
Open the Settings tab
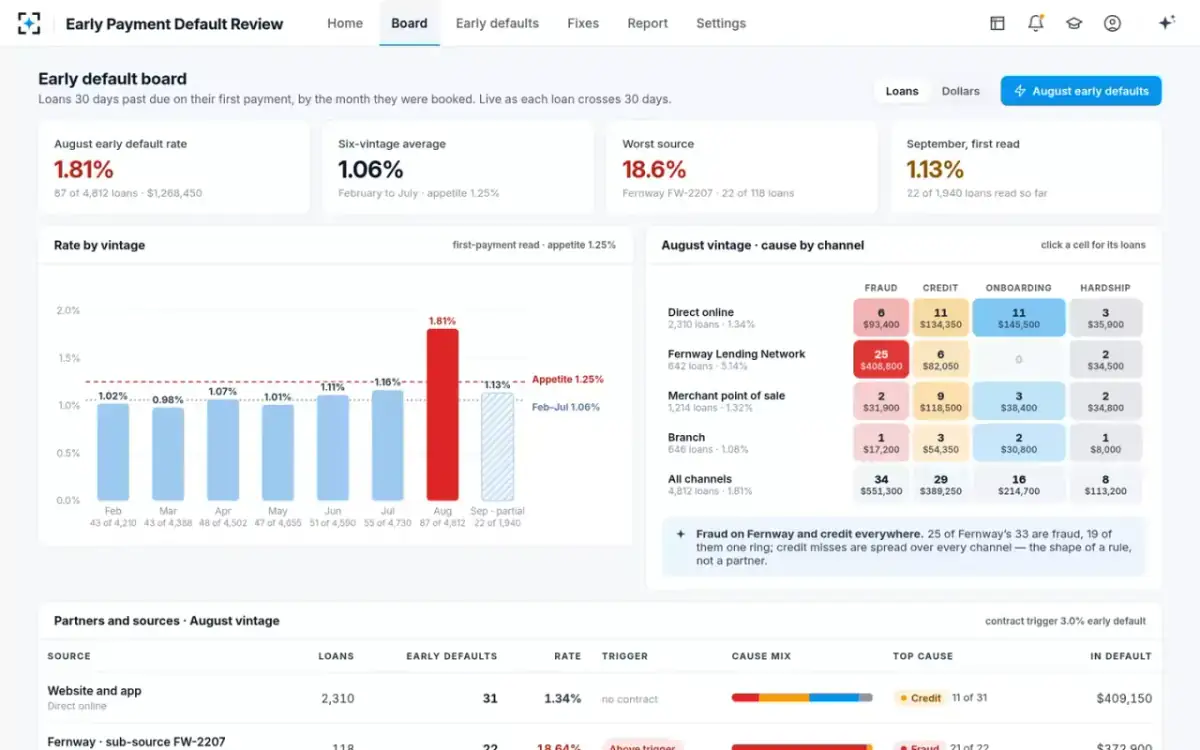click(721, 23)
